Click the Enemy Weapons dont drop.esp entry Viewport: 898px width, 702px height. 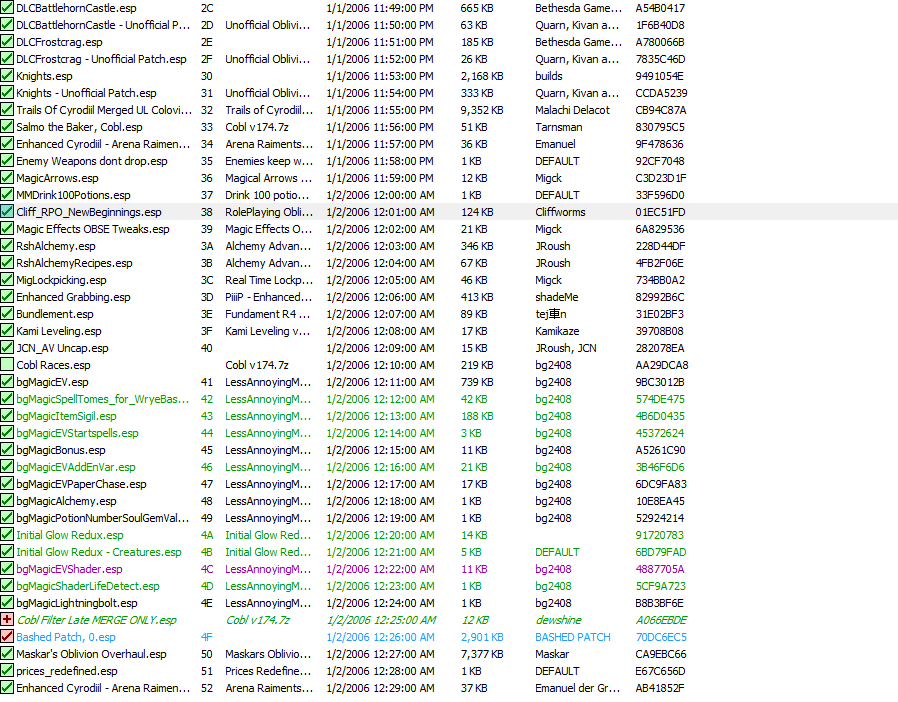pos(92,161)
